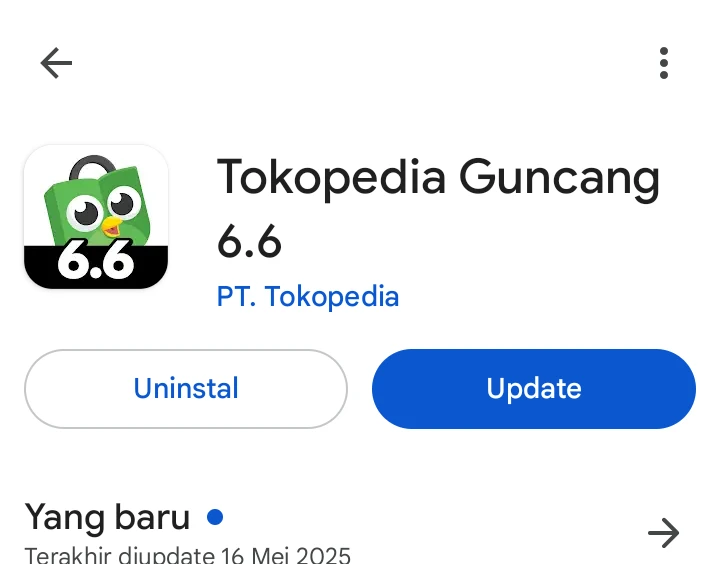Open the Yang baru section heading
The width and height of the screenshot is (720, 564).
(107, 517)
